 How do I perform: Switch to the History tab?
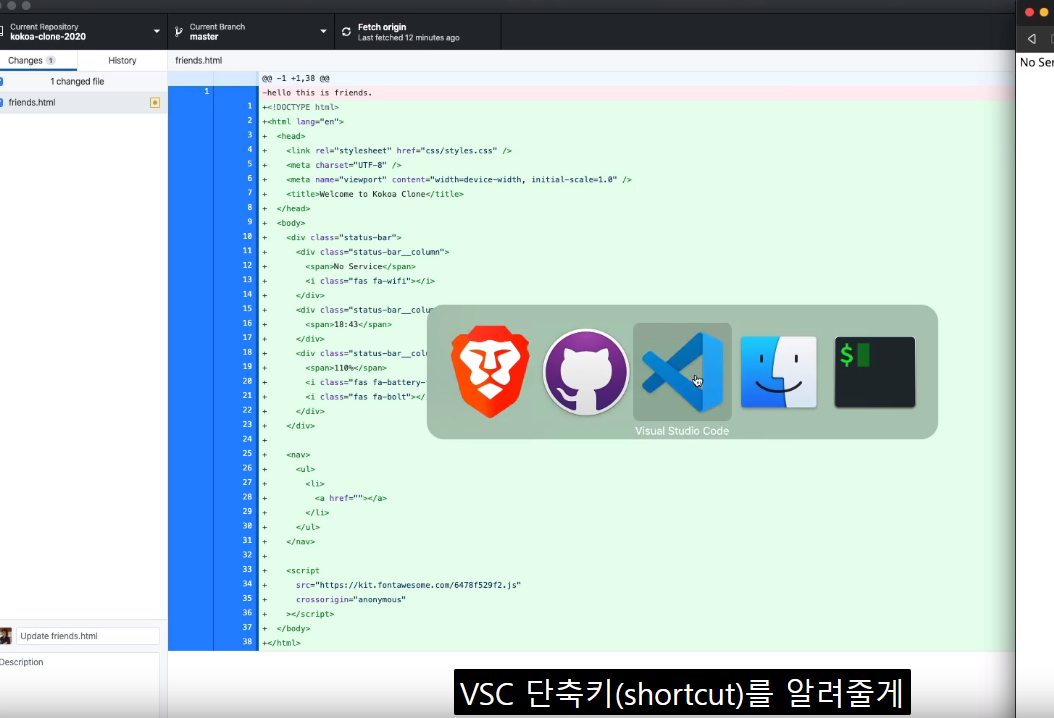pyautogui.click(x=122, y=61)
